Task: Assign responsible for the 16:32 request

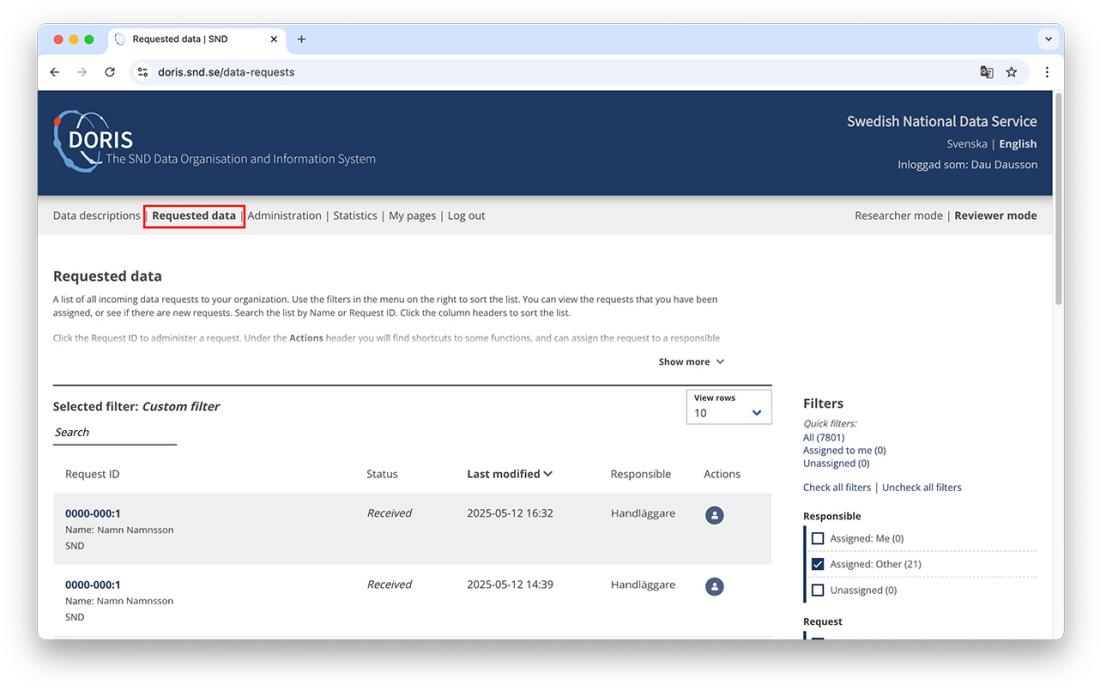Action: pos(714,515)
